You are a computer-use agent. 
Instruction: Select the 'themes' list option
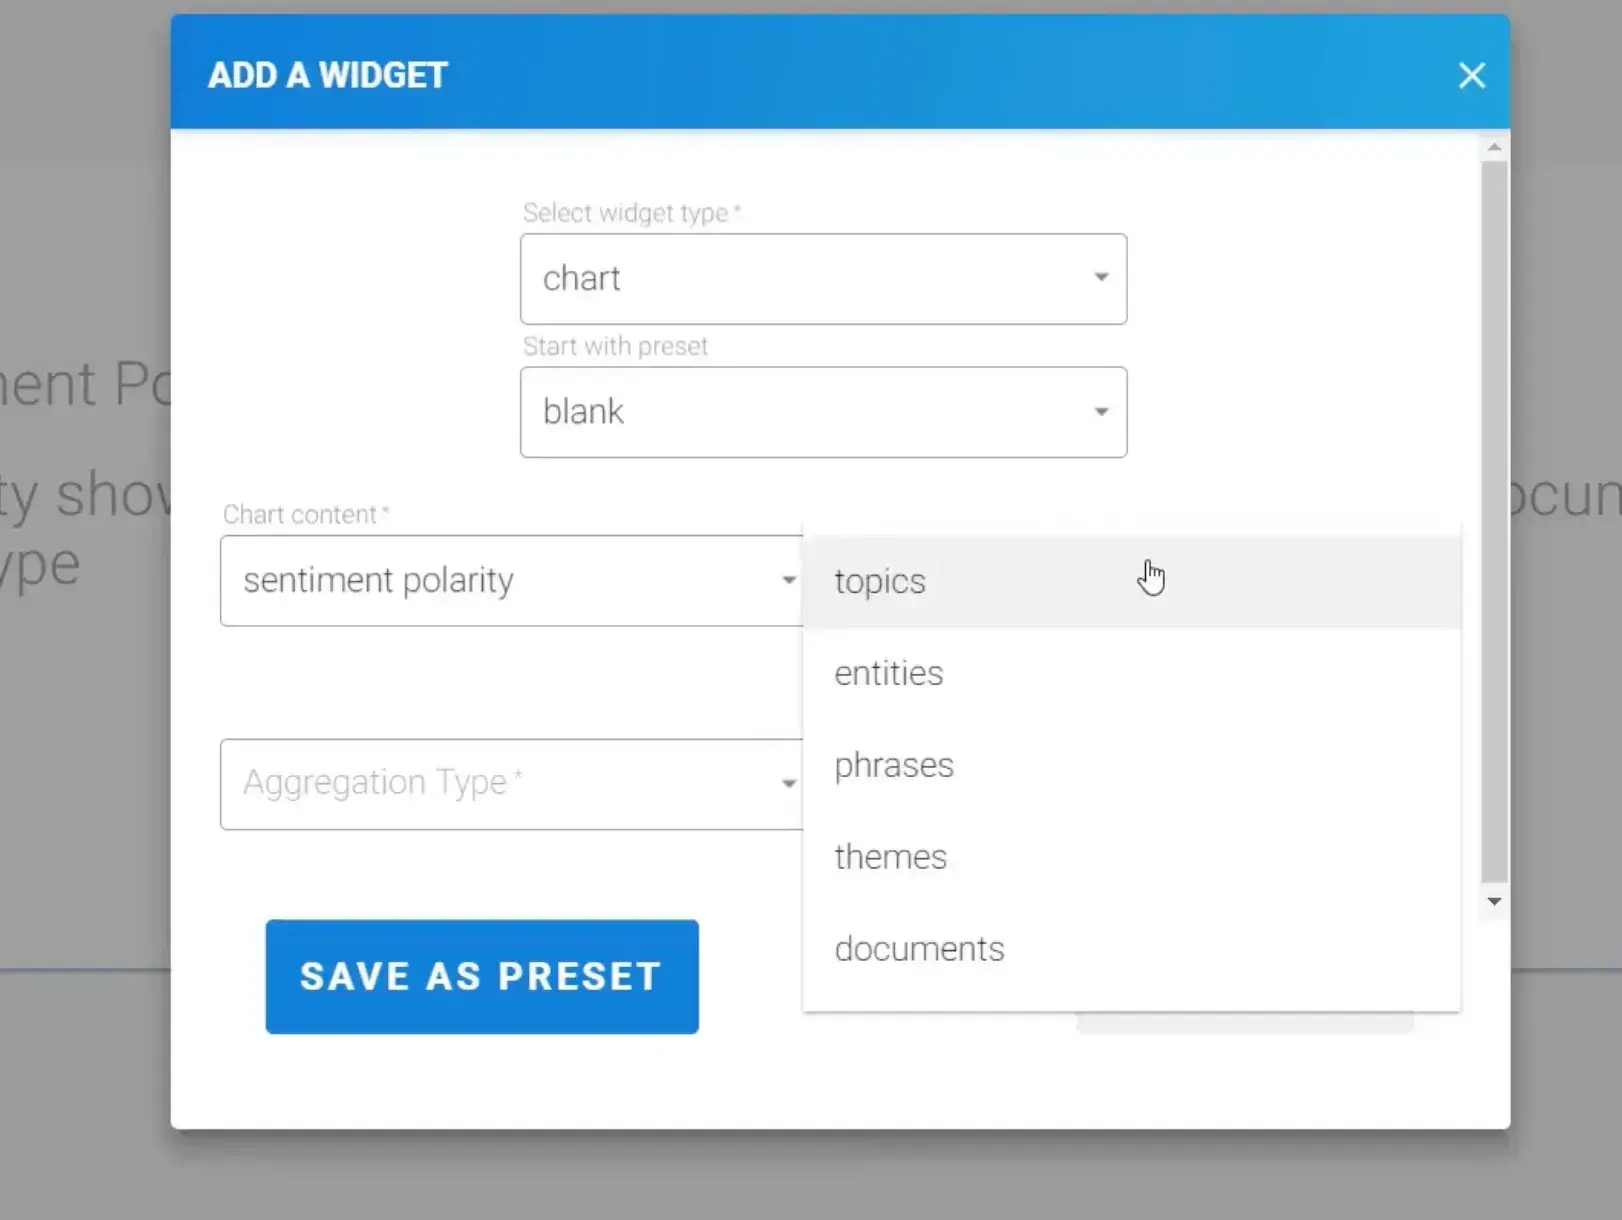coord(891,858)
